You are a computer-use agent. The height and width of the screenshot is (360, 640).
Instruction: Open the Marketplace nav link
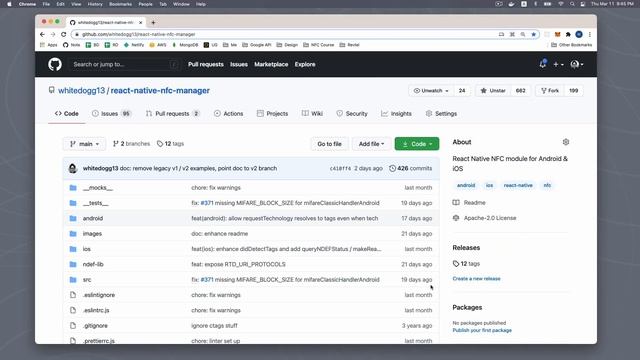coord(271,64)
